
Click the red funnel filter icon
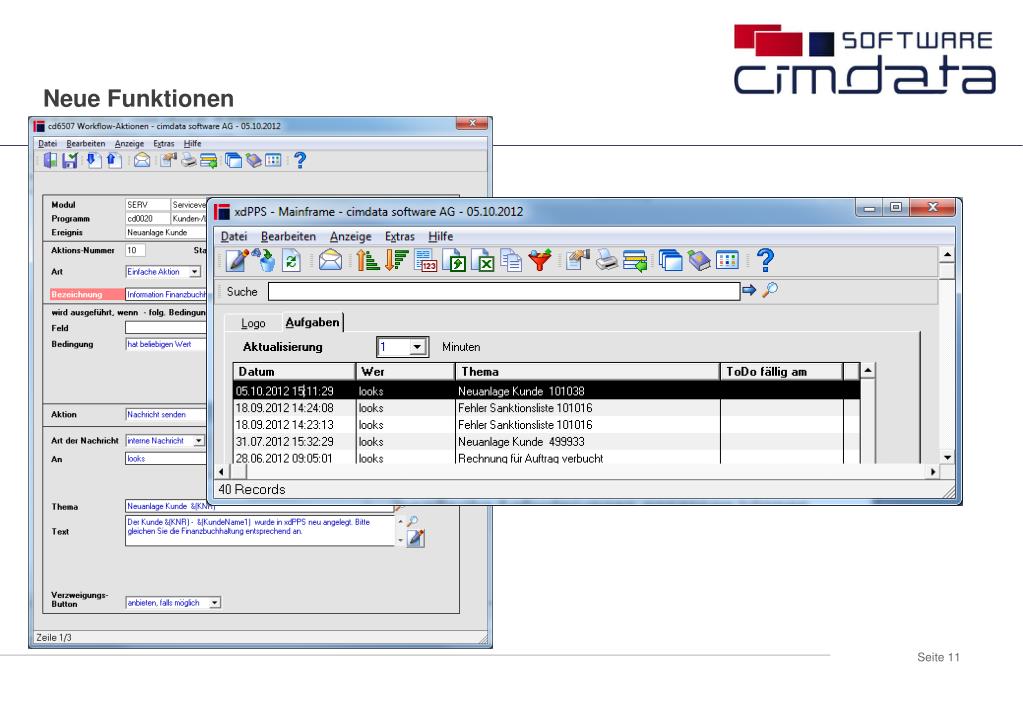tap(540, 260)
